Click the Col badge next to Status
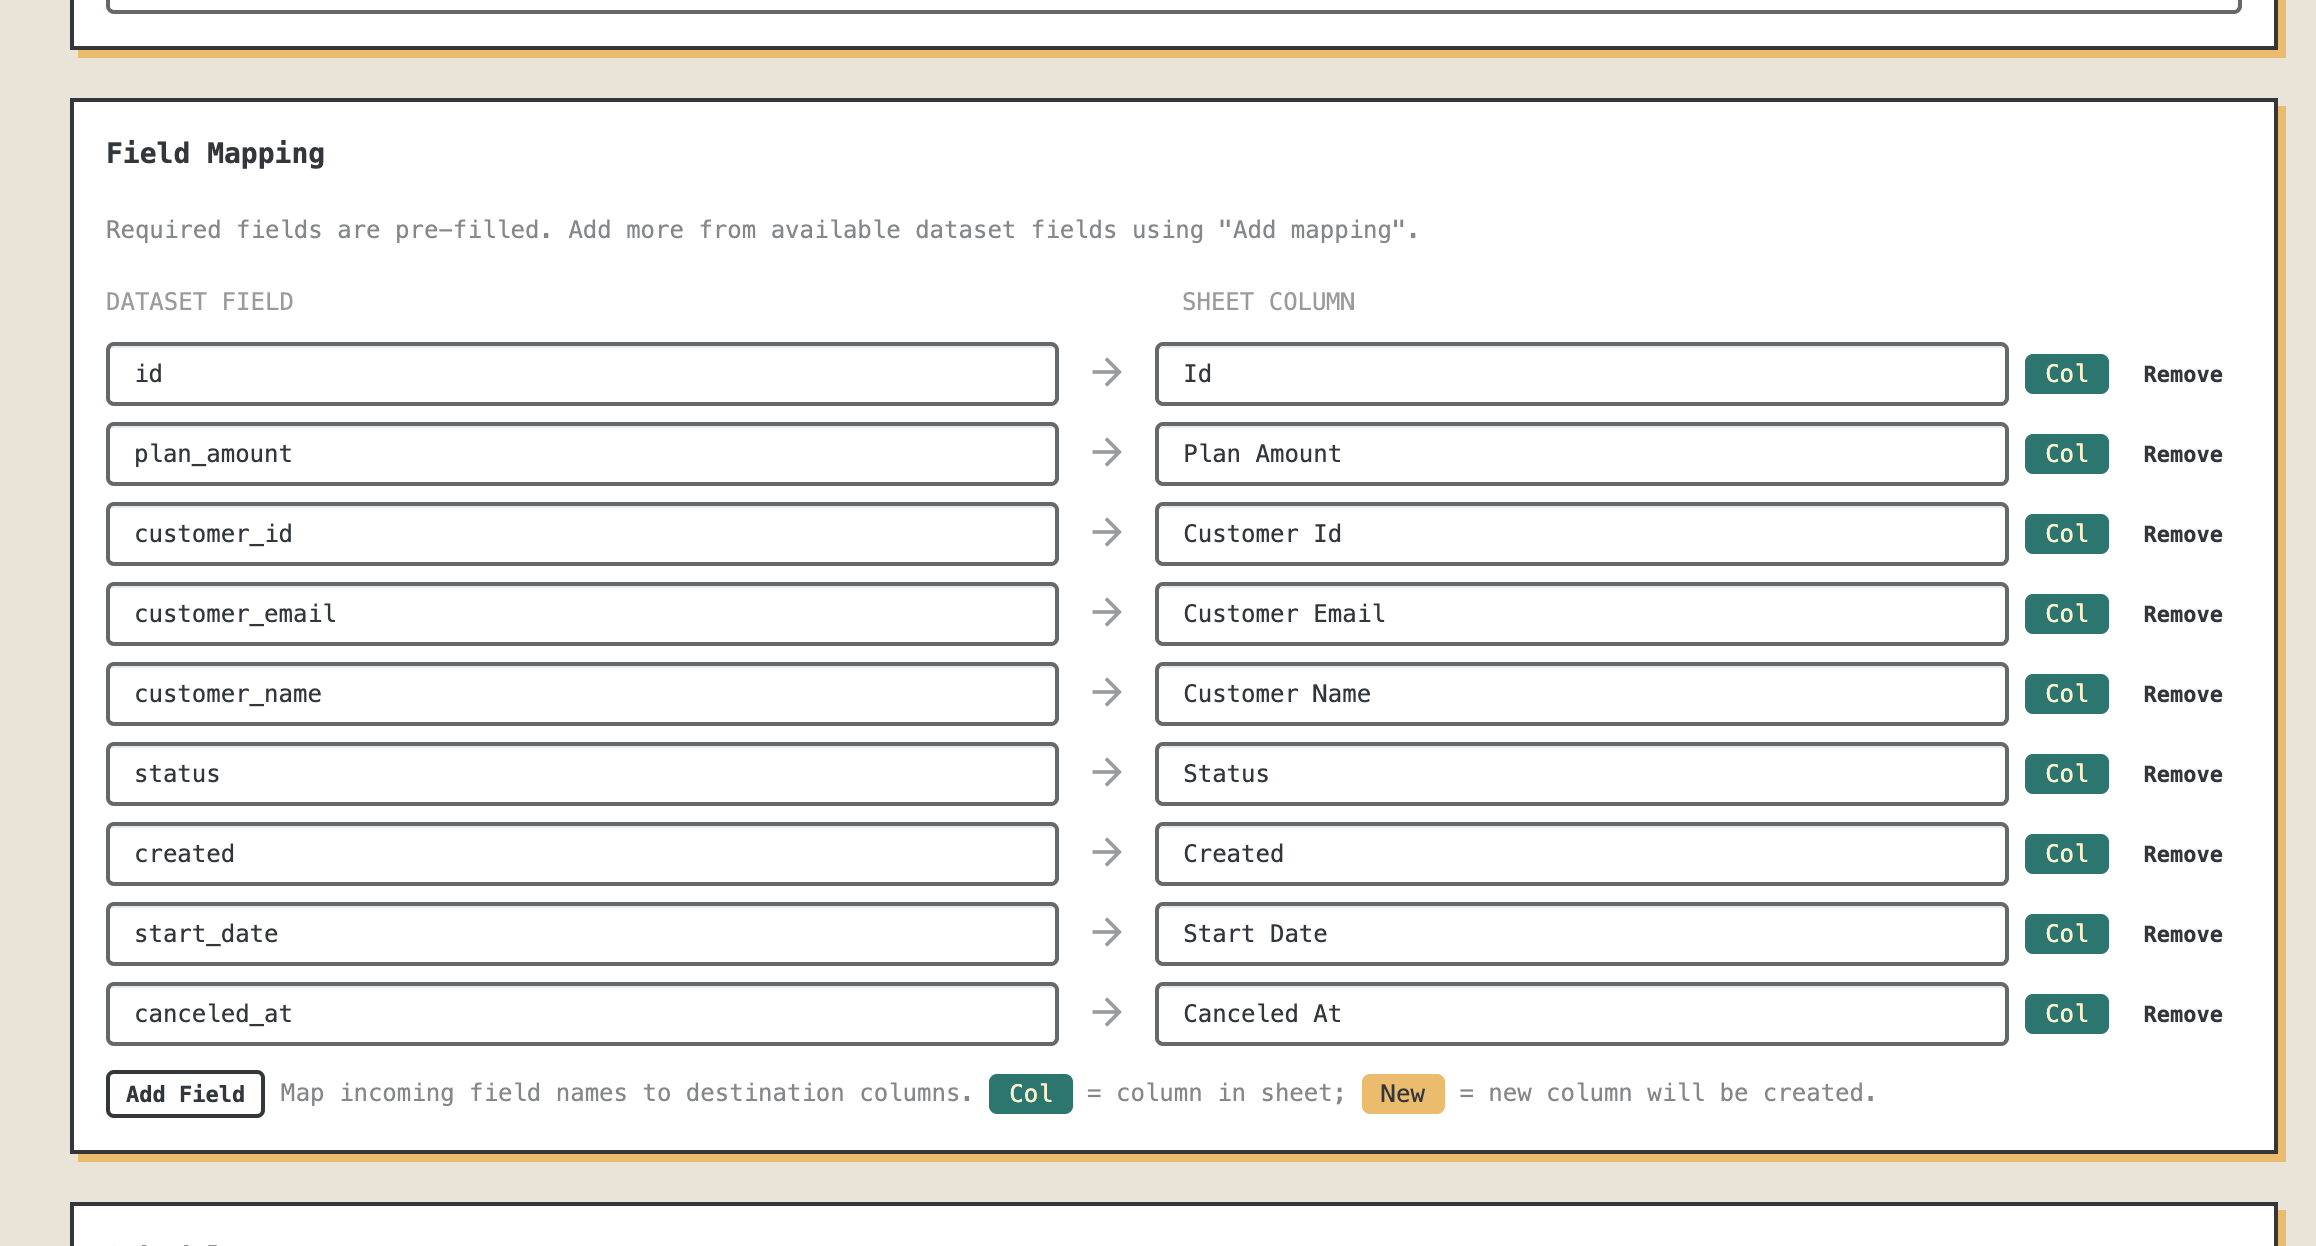The image size is (2316, 1246). coord(2066,774)
